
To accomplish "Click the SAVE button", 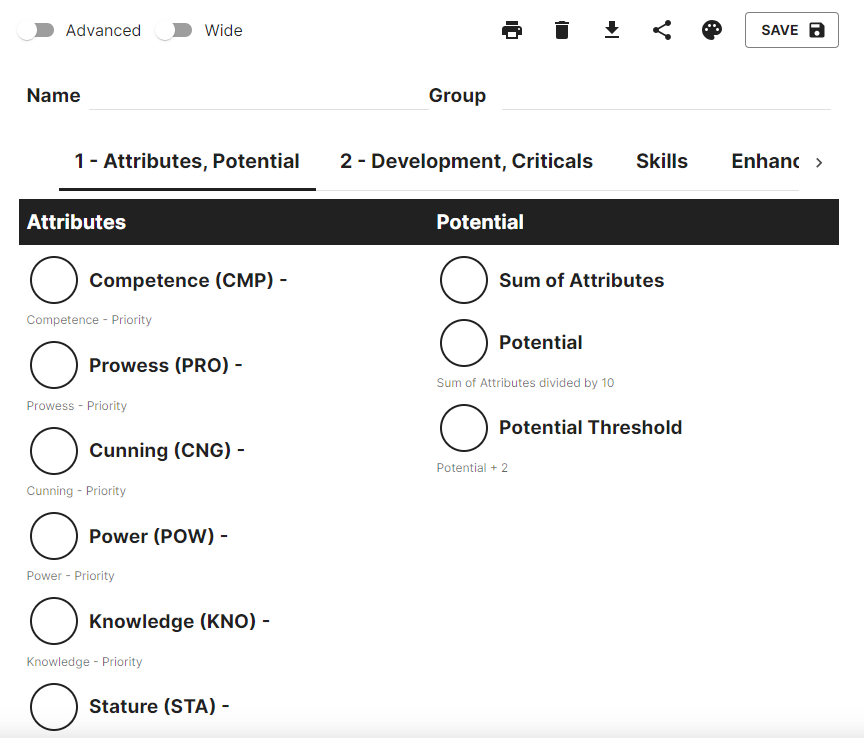I will 791,30.
